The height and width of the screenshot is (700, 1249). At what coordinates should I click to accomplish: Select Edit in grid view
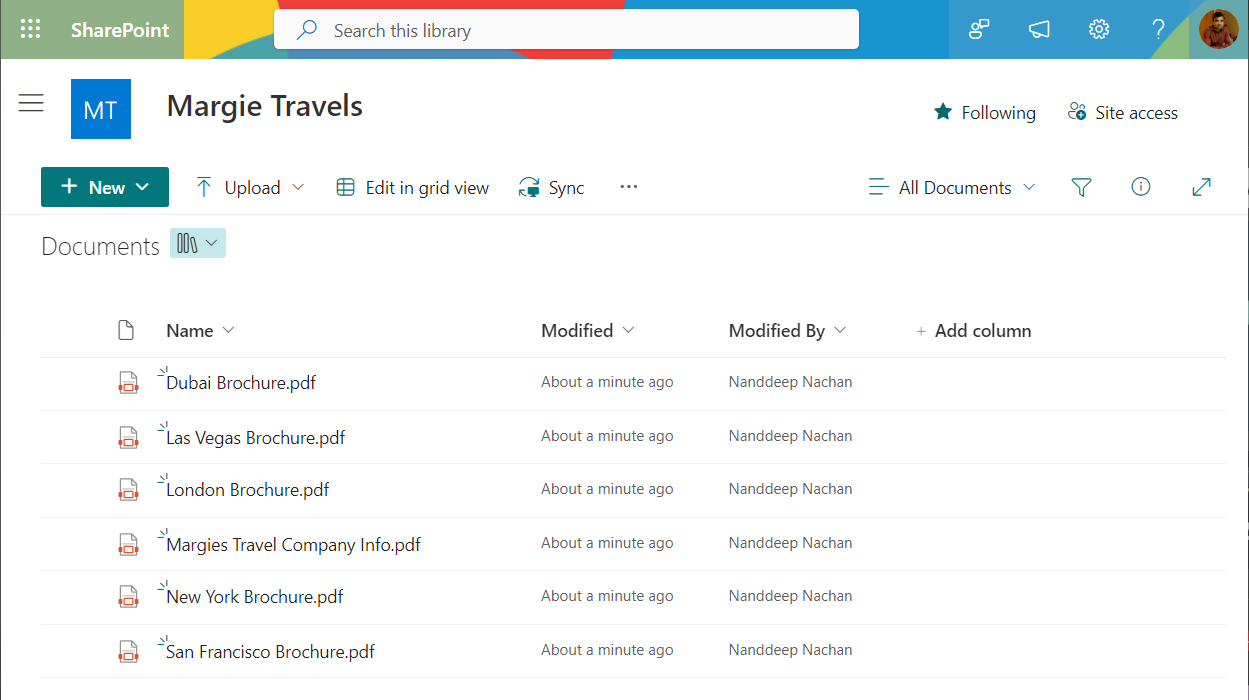pos(412,187)
